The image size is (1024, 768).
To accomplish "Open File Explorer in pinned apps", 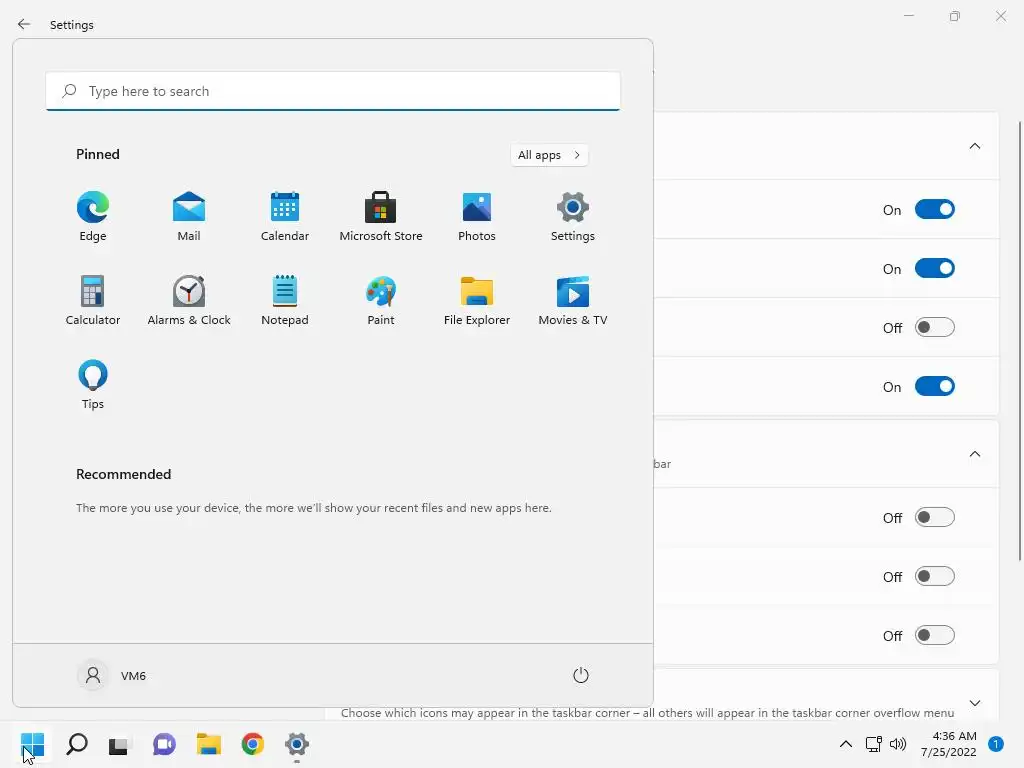I will (x=477, y=300).
